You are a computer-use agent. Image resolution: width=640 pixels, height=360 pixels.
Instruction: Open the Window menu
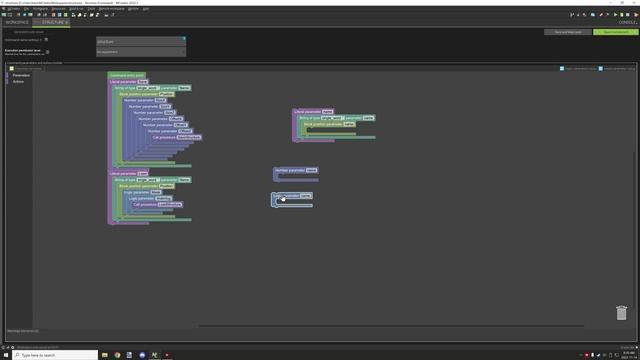133,9
